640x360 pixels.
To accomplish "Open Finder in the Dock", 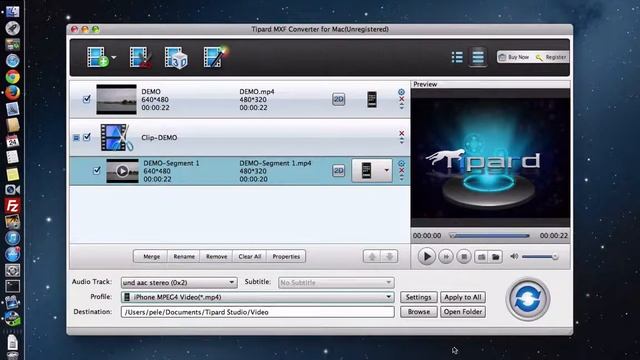I will coord(12,11).
